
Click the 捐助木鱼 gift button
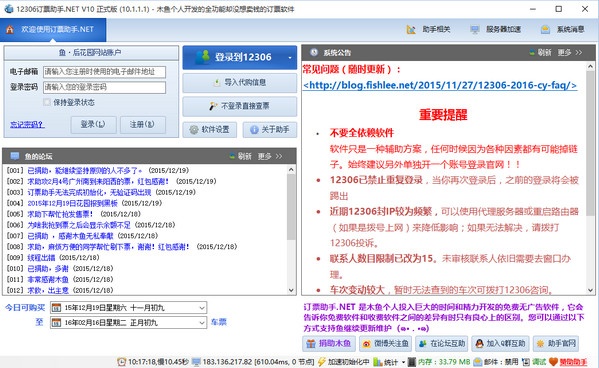point(329,344)
